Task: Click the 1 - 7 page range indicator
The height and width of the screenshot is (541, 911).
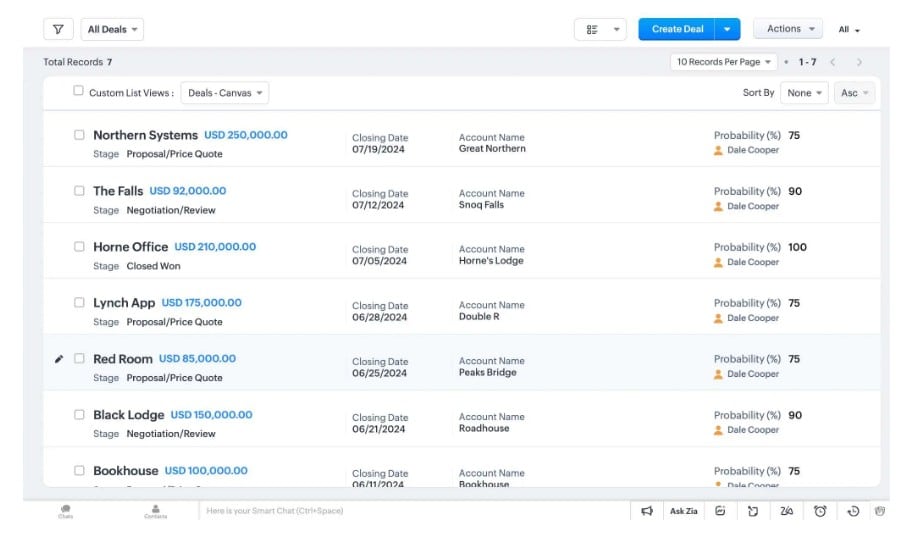Action: [x=807, y=62]
